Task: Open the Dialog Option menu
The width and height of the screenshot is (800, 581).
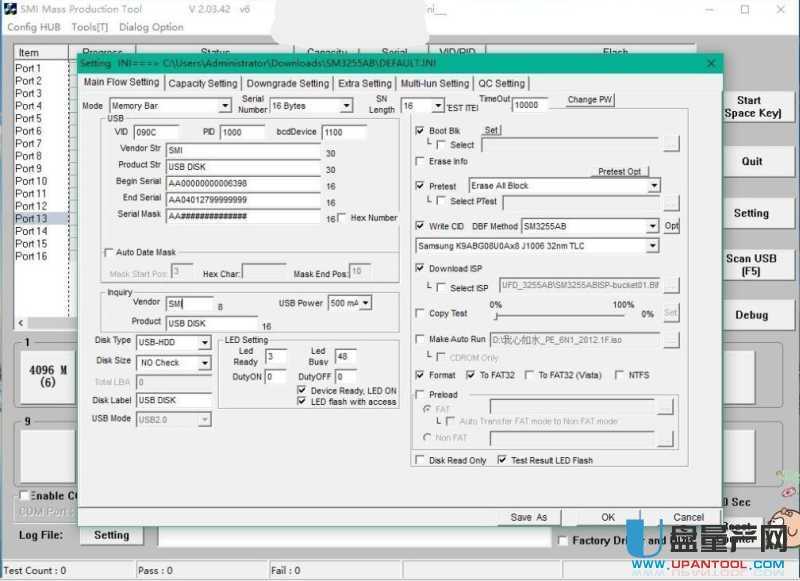Action: click(151, 27)
